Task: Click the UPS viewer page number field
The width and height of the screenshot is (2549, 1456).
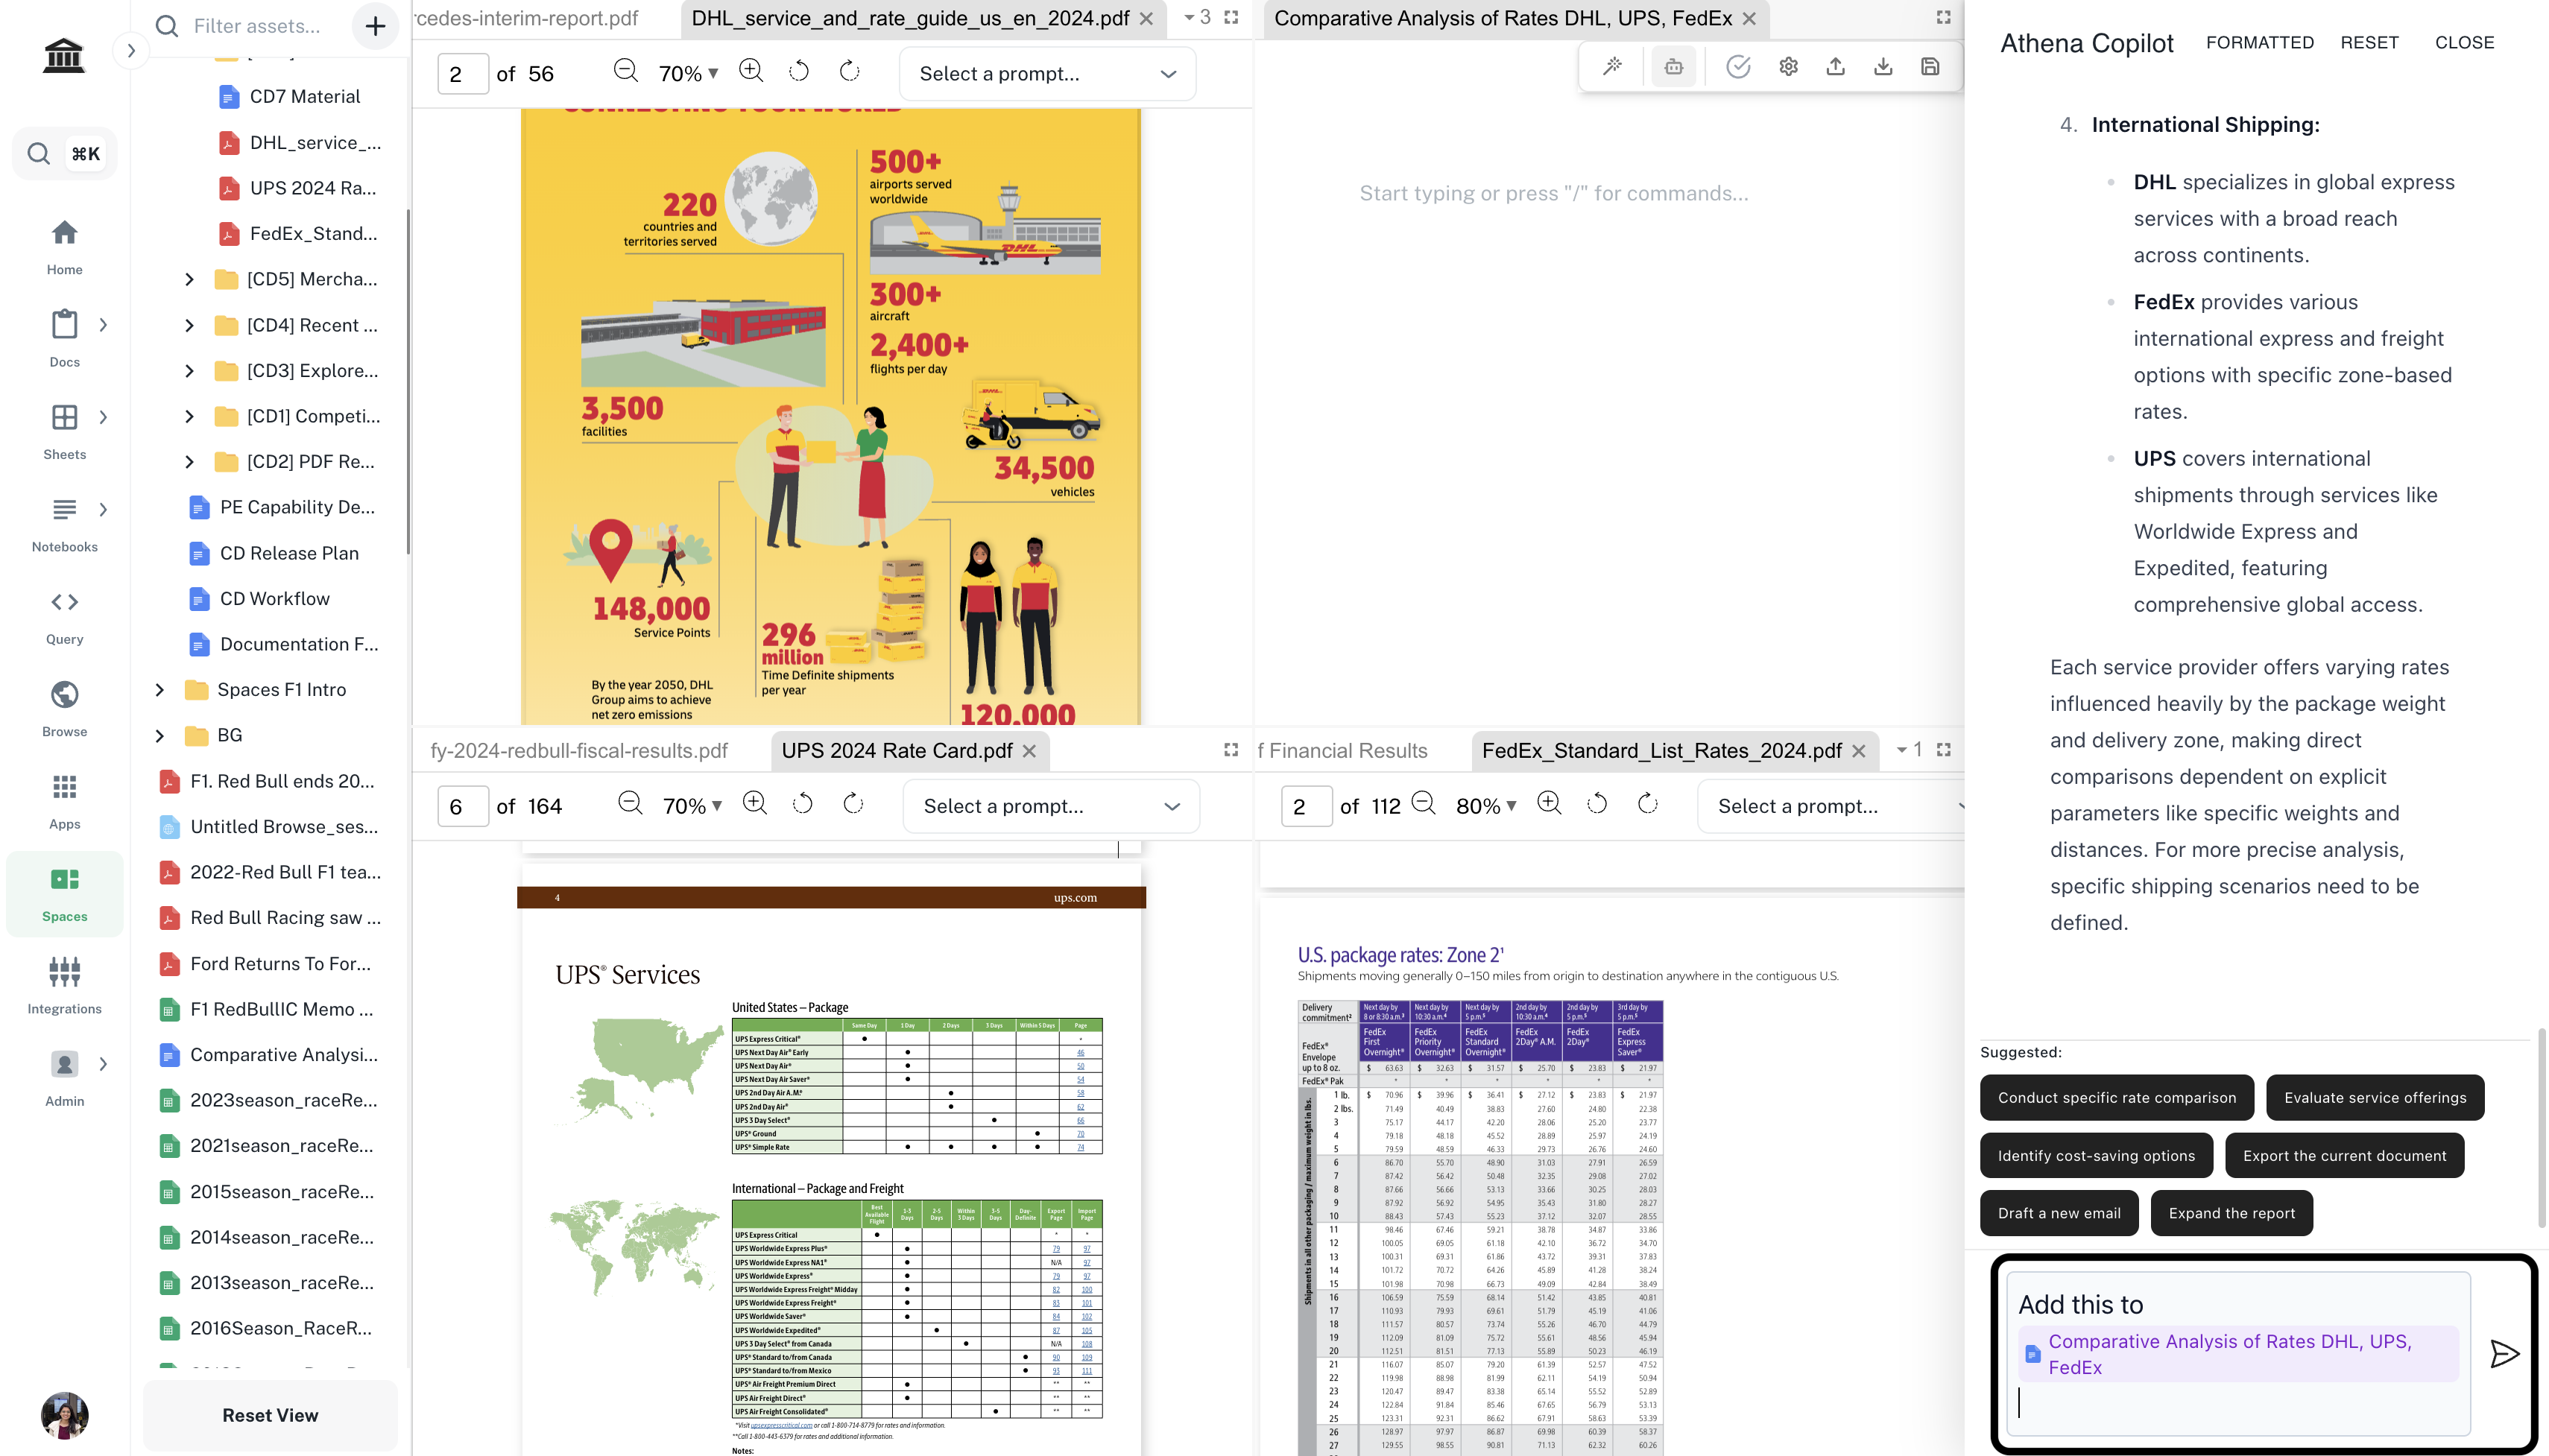Action: pyautogui.click(x=462, y=806)
